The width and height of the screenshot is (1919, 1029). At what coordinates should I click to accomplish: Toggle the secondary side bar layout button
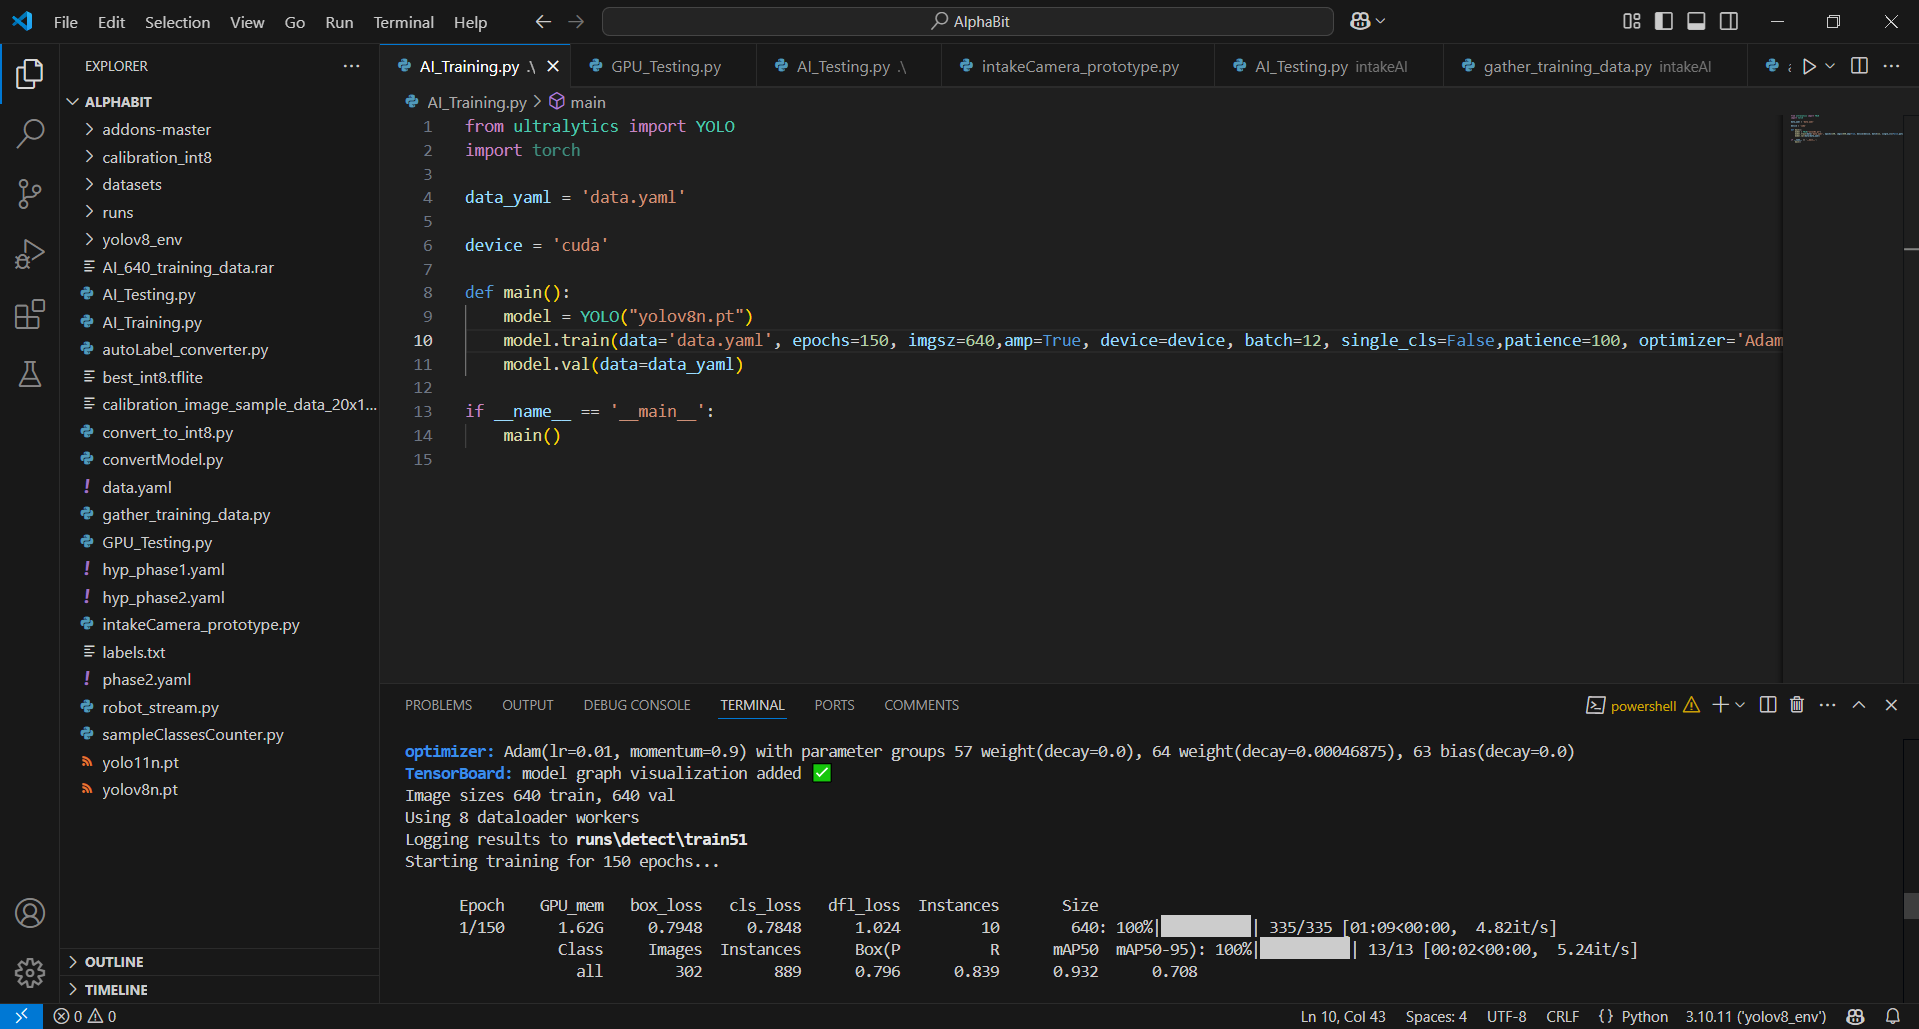pyautogui.click(x=1729, y=21)
